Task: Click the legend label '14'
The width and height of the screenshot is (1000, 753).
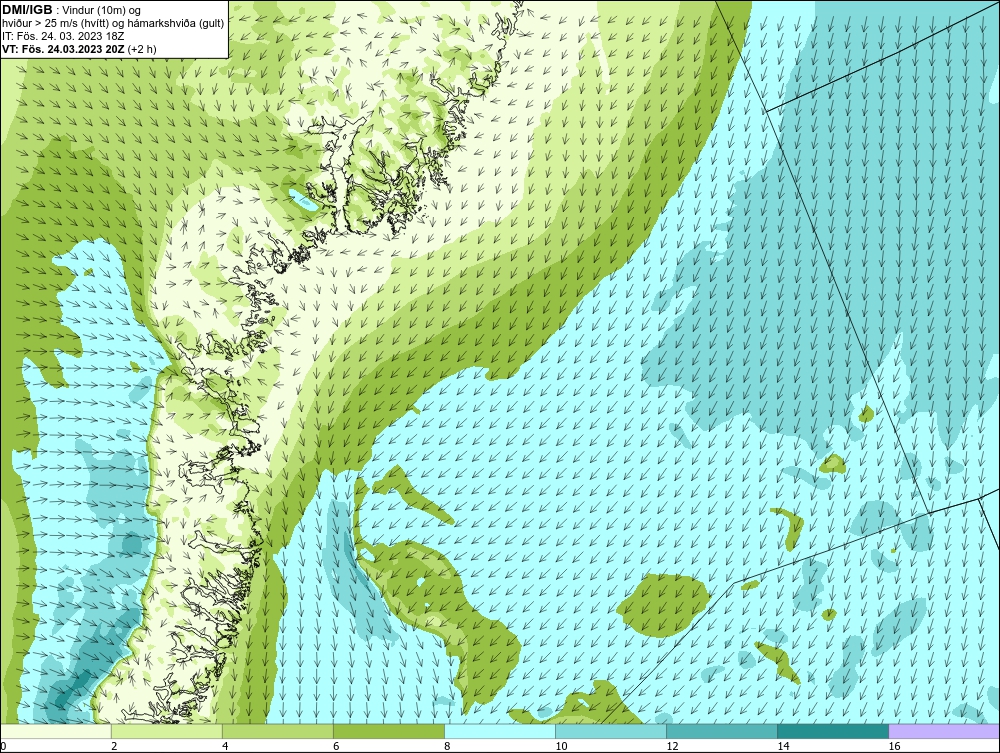Action: pyautogui.click(x=783, y=746)
